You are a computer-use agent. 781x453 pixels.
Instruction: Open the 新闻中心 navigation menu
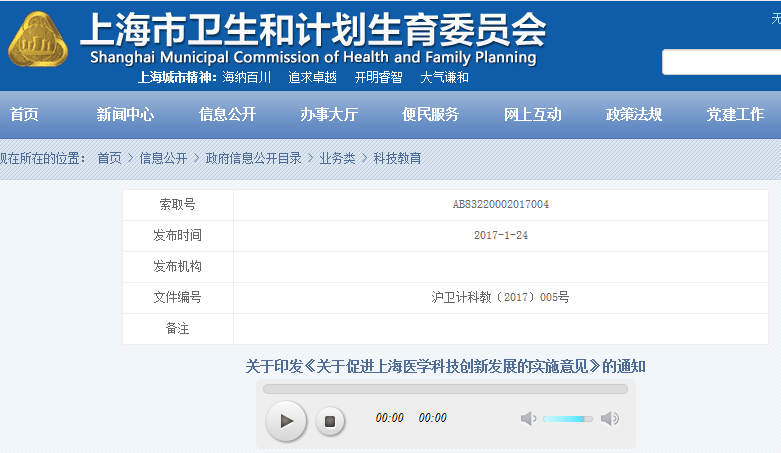click(x=125, y=115)
